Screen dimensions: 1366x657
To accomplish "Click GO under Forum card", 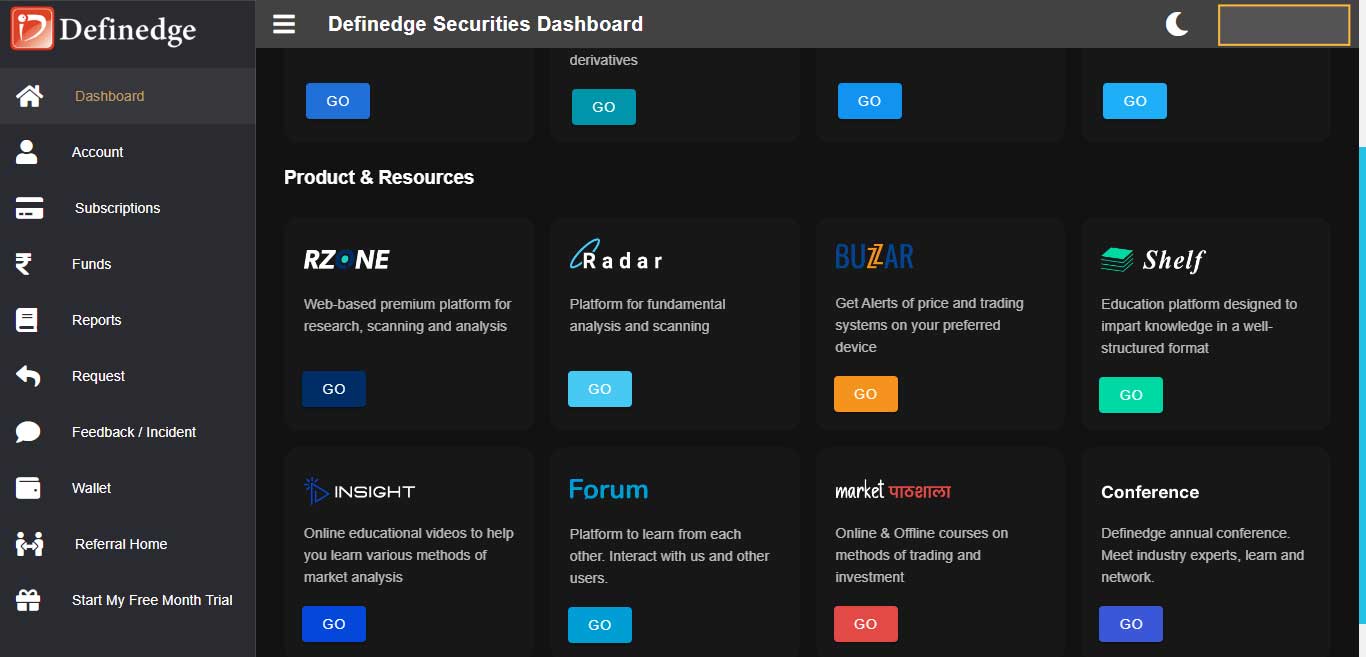I will (x=600, y=625).
